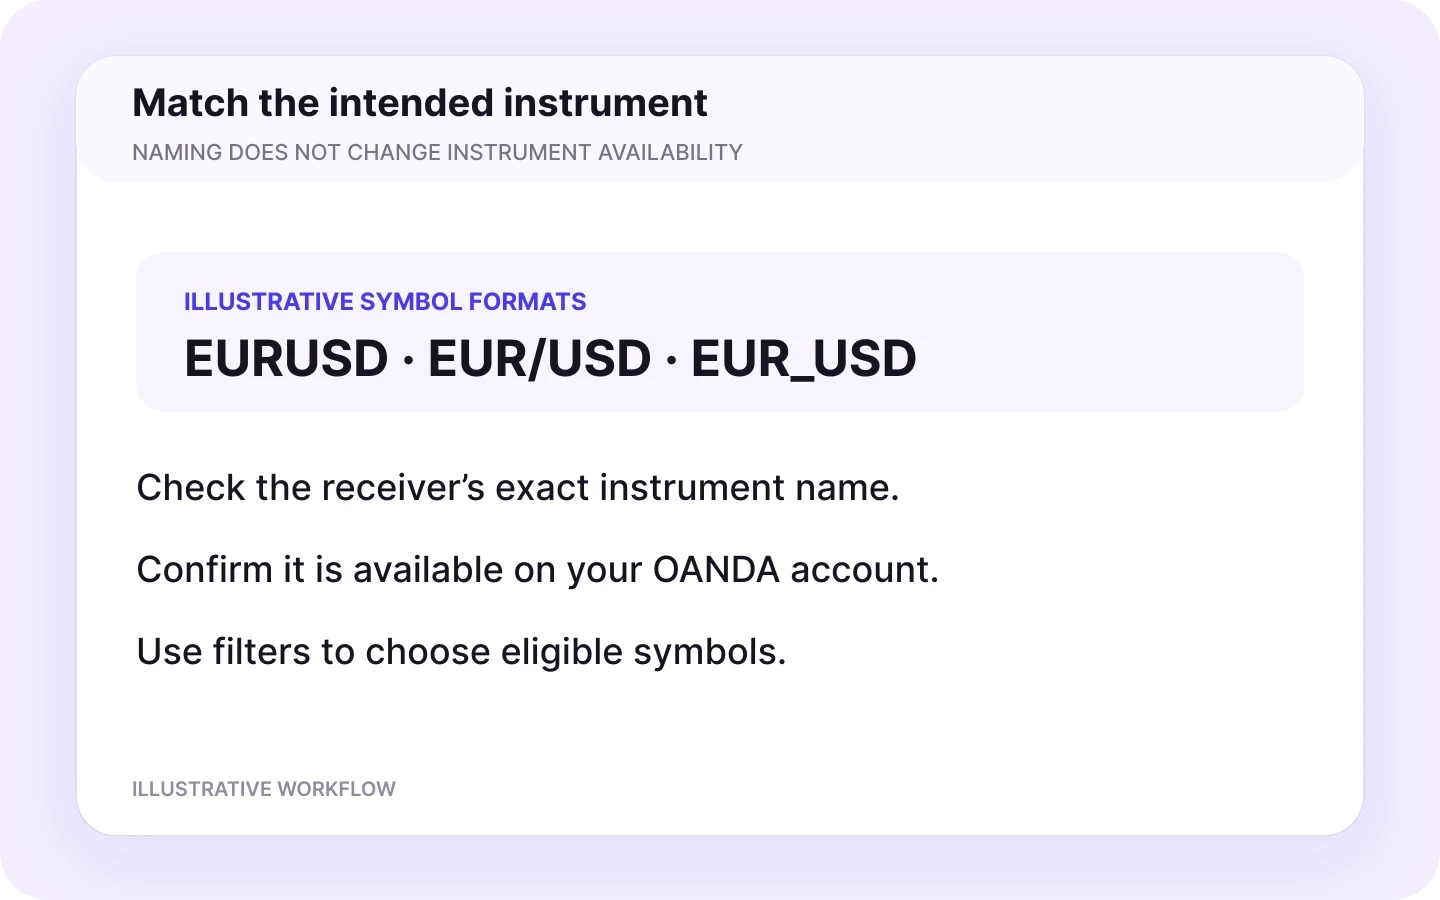Screen dimensions: 1440x900
Task: Click the word 'filters' in the last line
Action: click(x=262, y=652)
